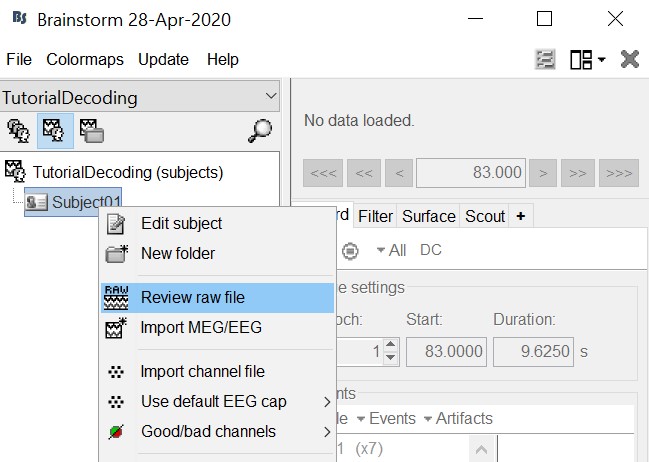The height and width of the screenshot is (462, 649).
Task: Close all figures with X icon
Action: coord(630,59)
